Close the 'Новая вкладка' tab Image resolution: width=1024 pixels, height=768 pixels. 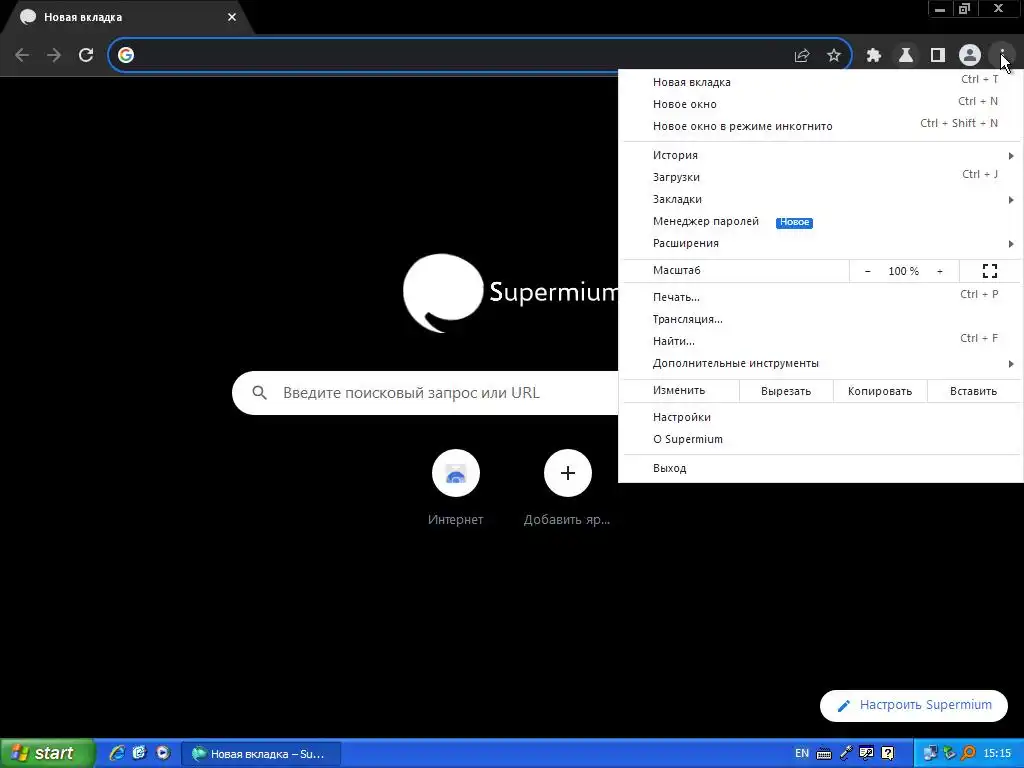pos(232,17)
